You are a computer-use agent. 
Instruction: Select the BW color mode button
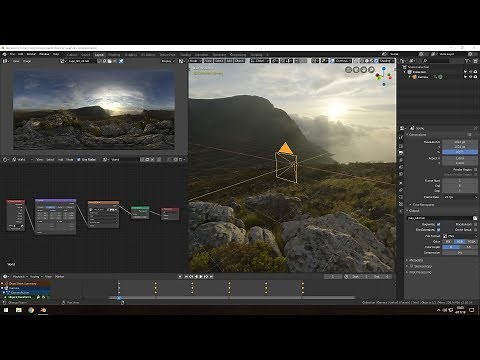[x=448, y=241]
